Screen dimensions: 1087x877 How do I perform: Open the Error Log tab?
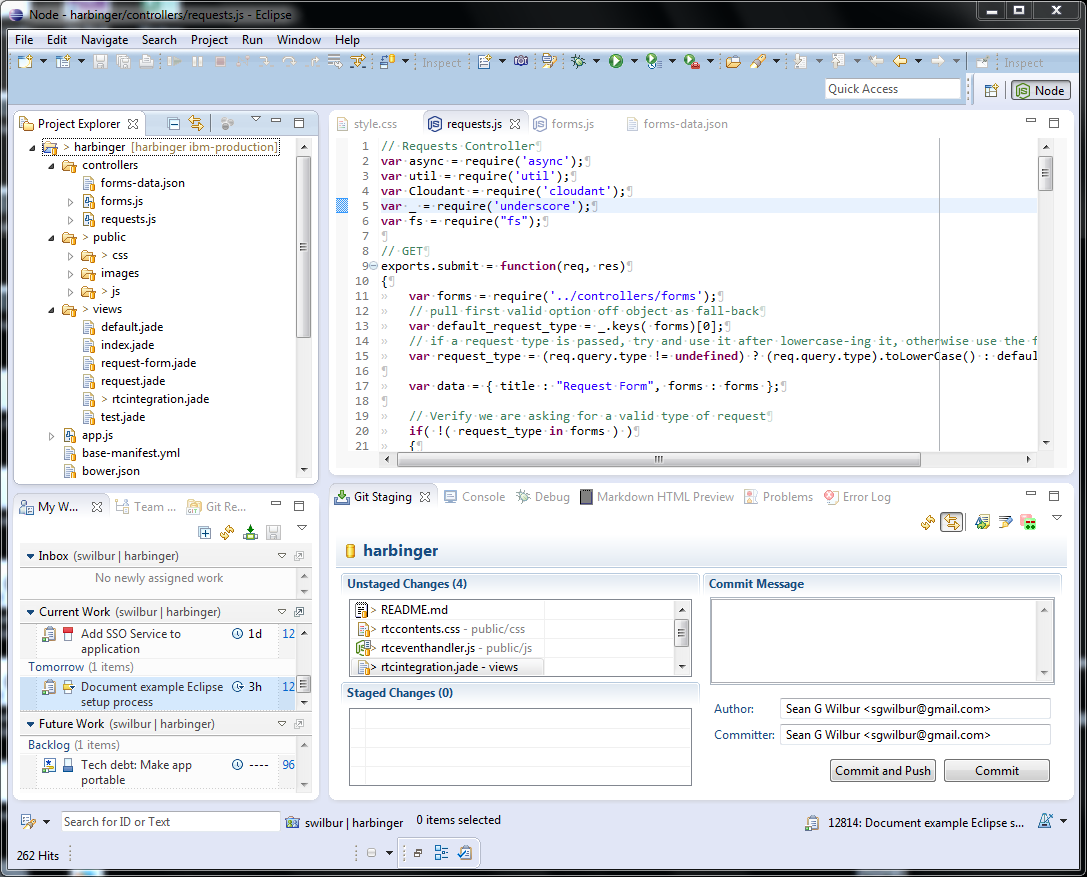click(x=858, y=496)
